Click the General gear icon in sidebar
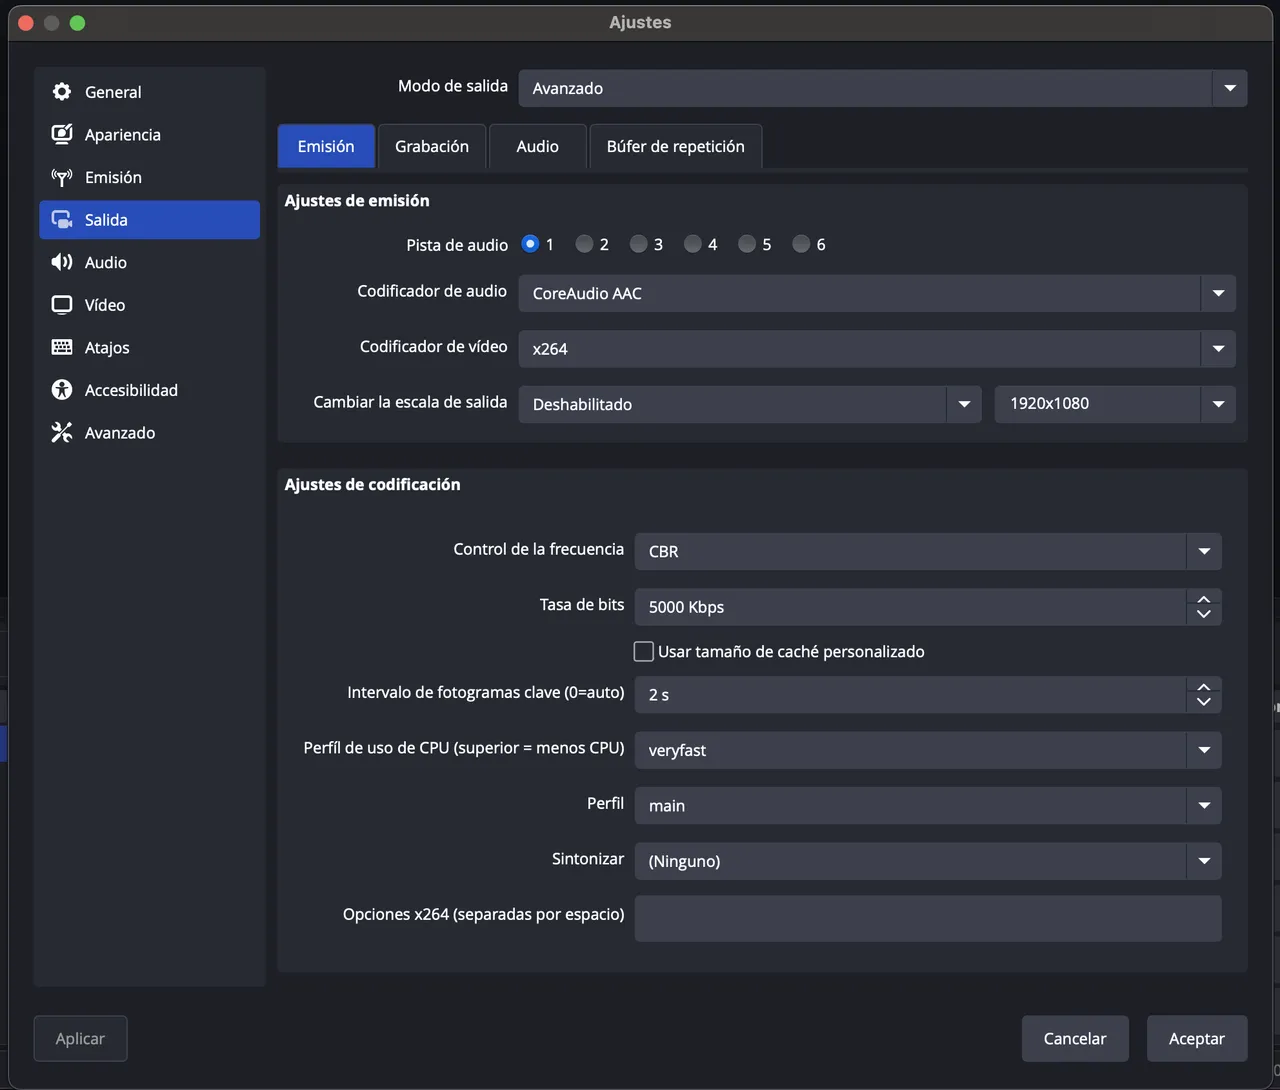The width and height of the screenshot is (1280, 1090). click(x=62, y=92)
